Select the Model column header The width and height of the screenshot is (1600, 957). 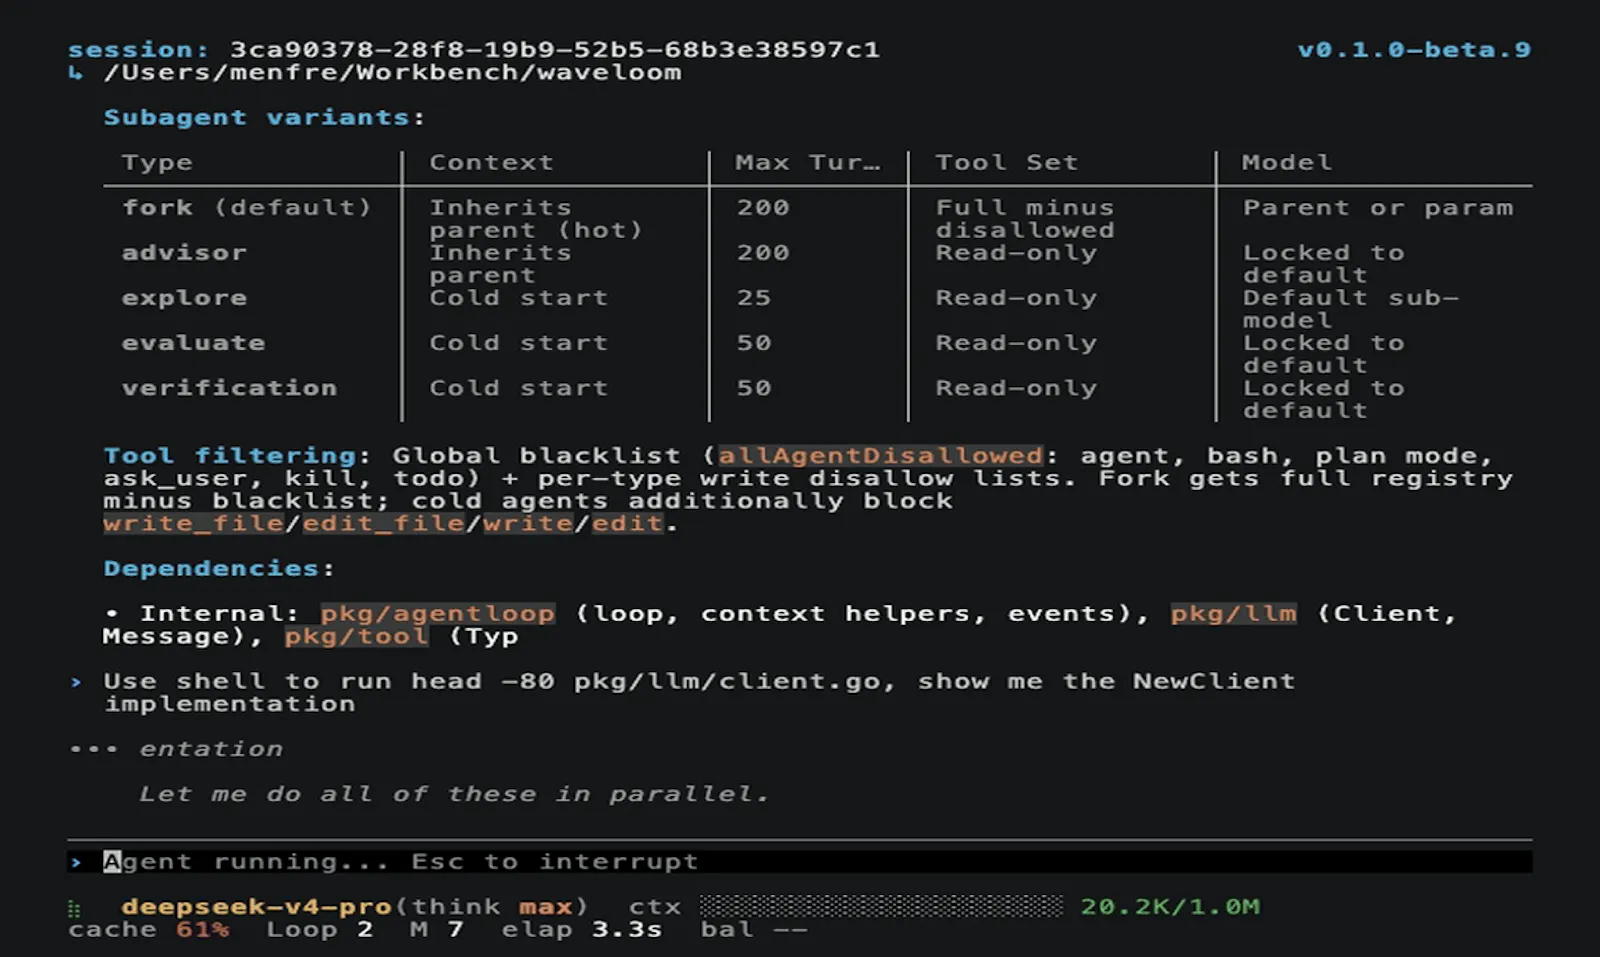[1287, 162]
